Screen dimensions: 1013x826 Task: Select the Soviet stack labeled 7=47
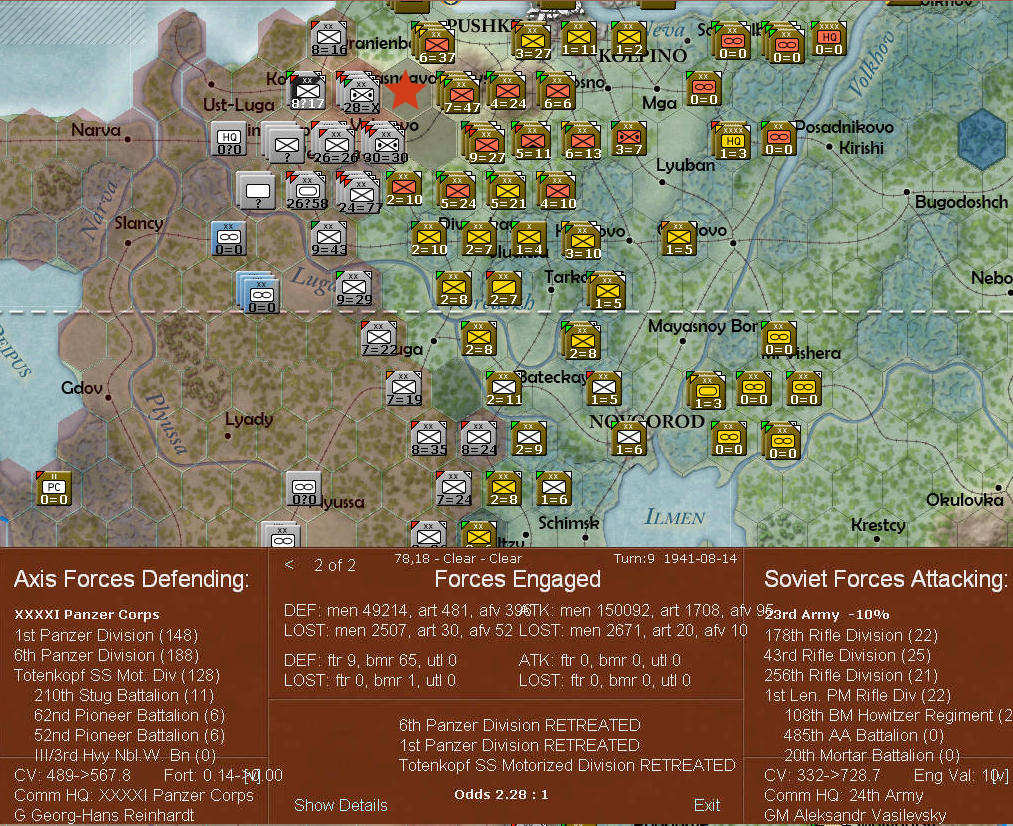tap(461, 94)
